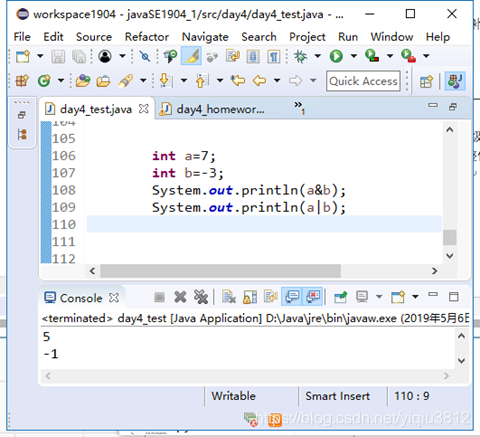Screen dimensions: 480x437
Task: Select the Console view tab
Action: point(81,298)
